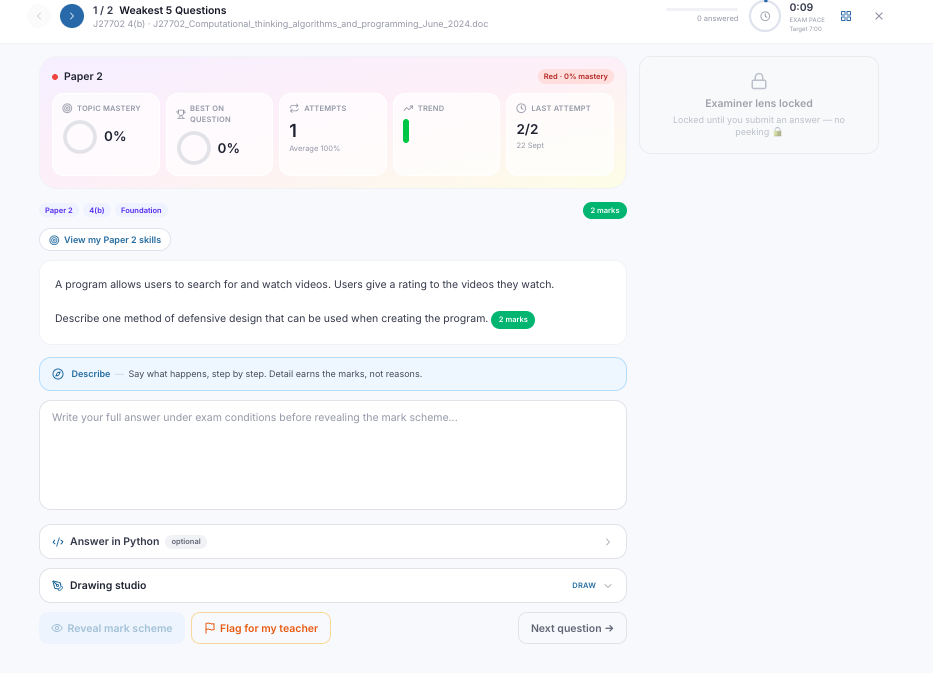Click the optional label next to Python
The image size is (933, 673).
click(186, 541)
